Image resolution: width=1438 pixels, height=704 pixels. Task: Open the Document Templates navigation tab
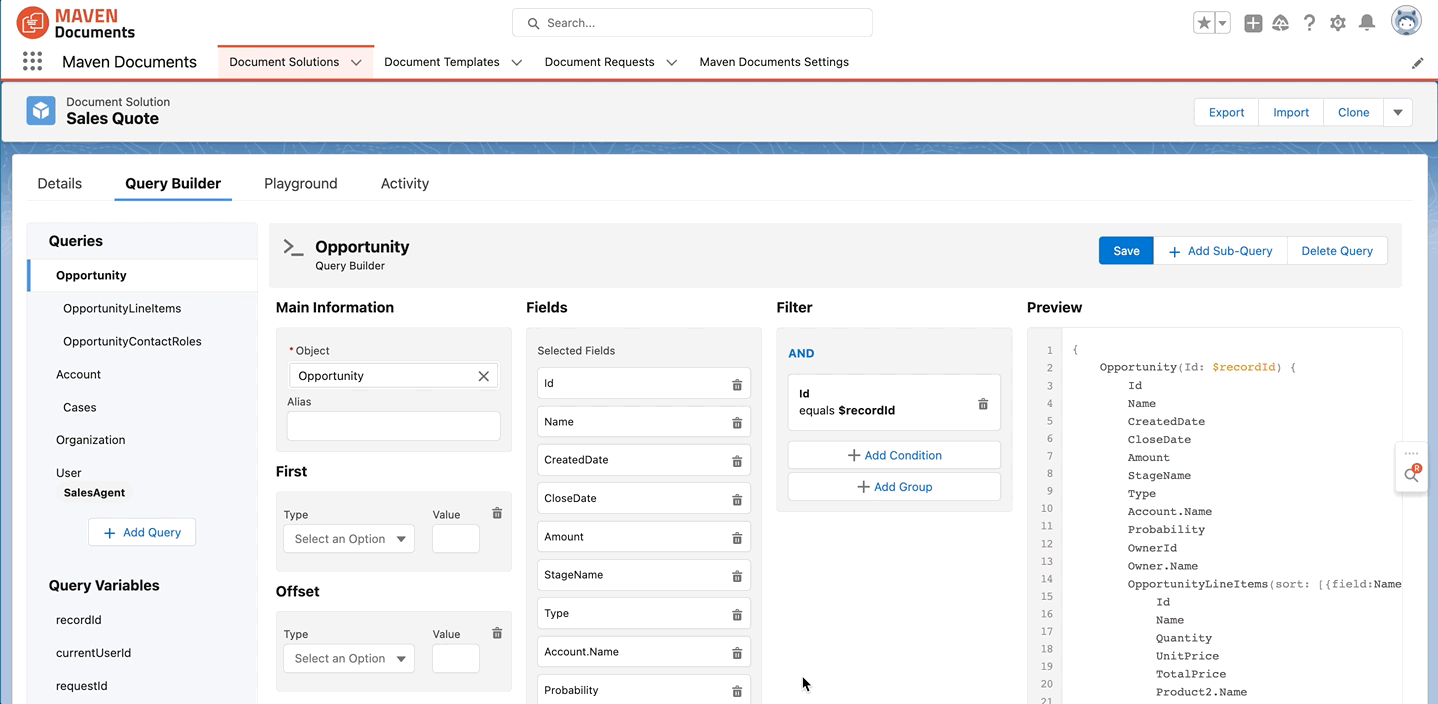(x=442, y=62)
